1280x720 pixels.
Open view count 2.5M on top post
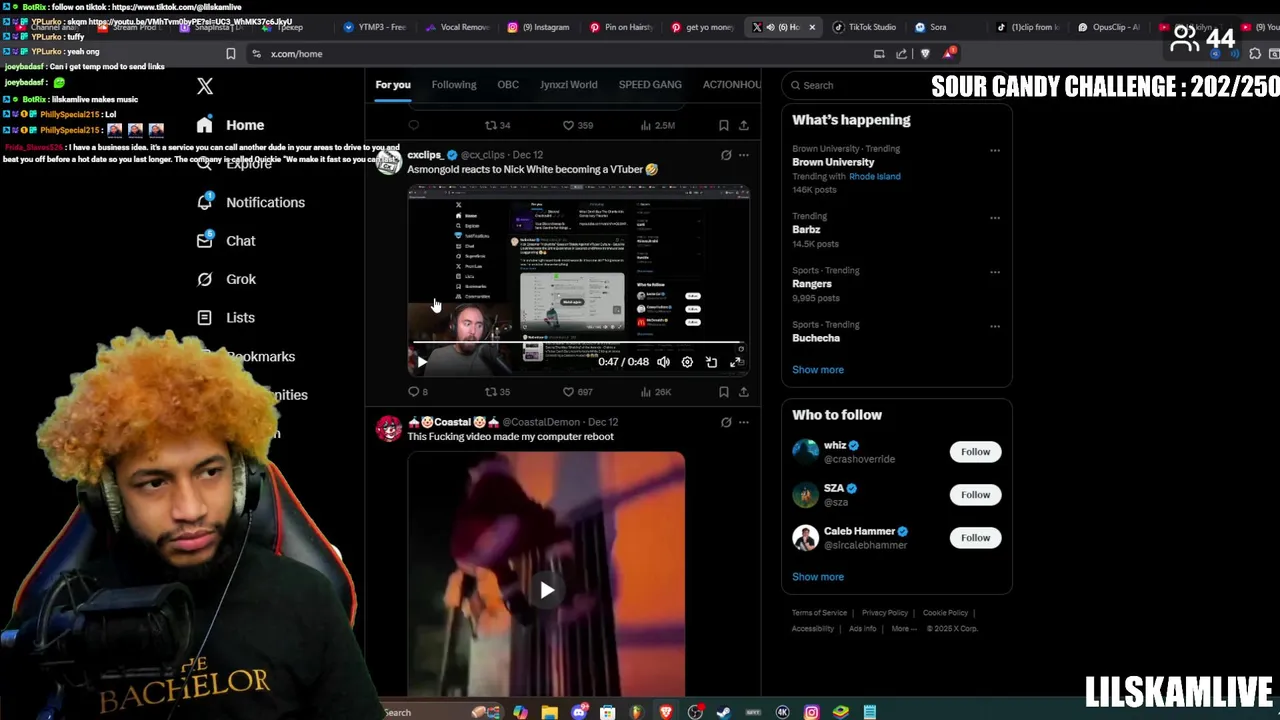657,125
